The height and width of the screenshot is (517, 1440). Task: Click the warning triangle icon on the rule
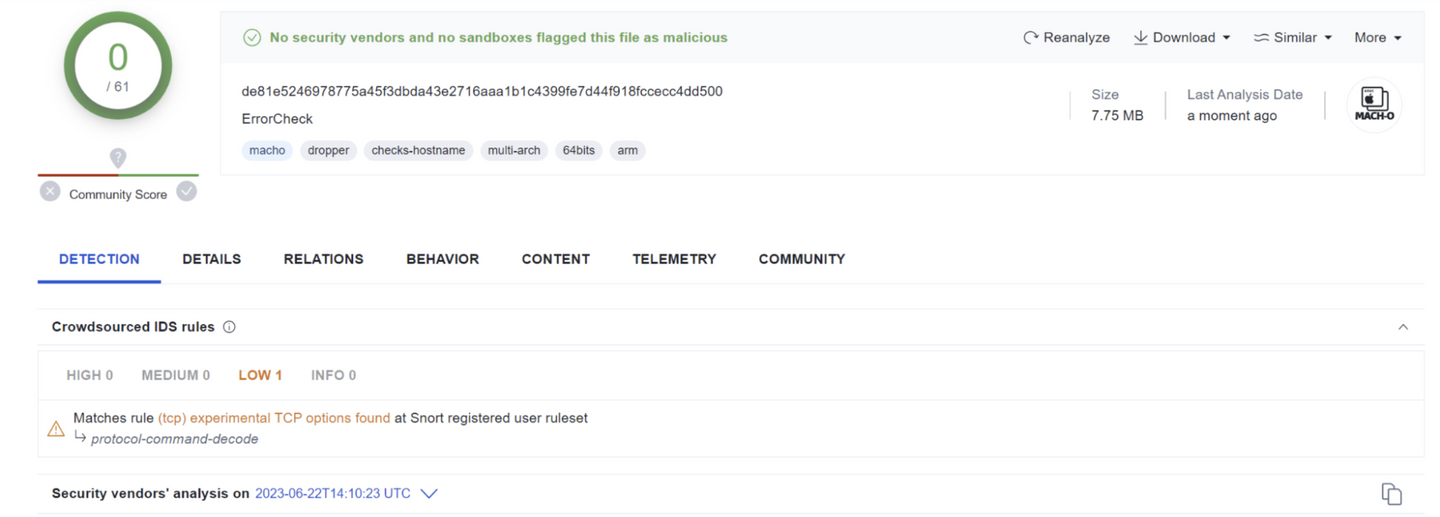pos(56,429)
